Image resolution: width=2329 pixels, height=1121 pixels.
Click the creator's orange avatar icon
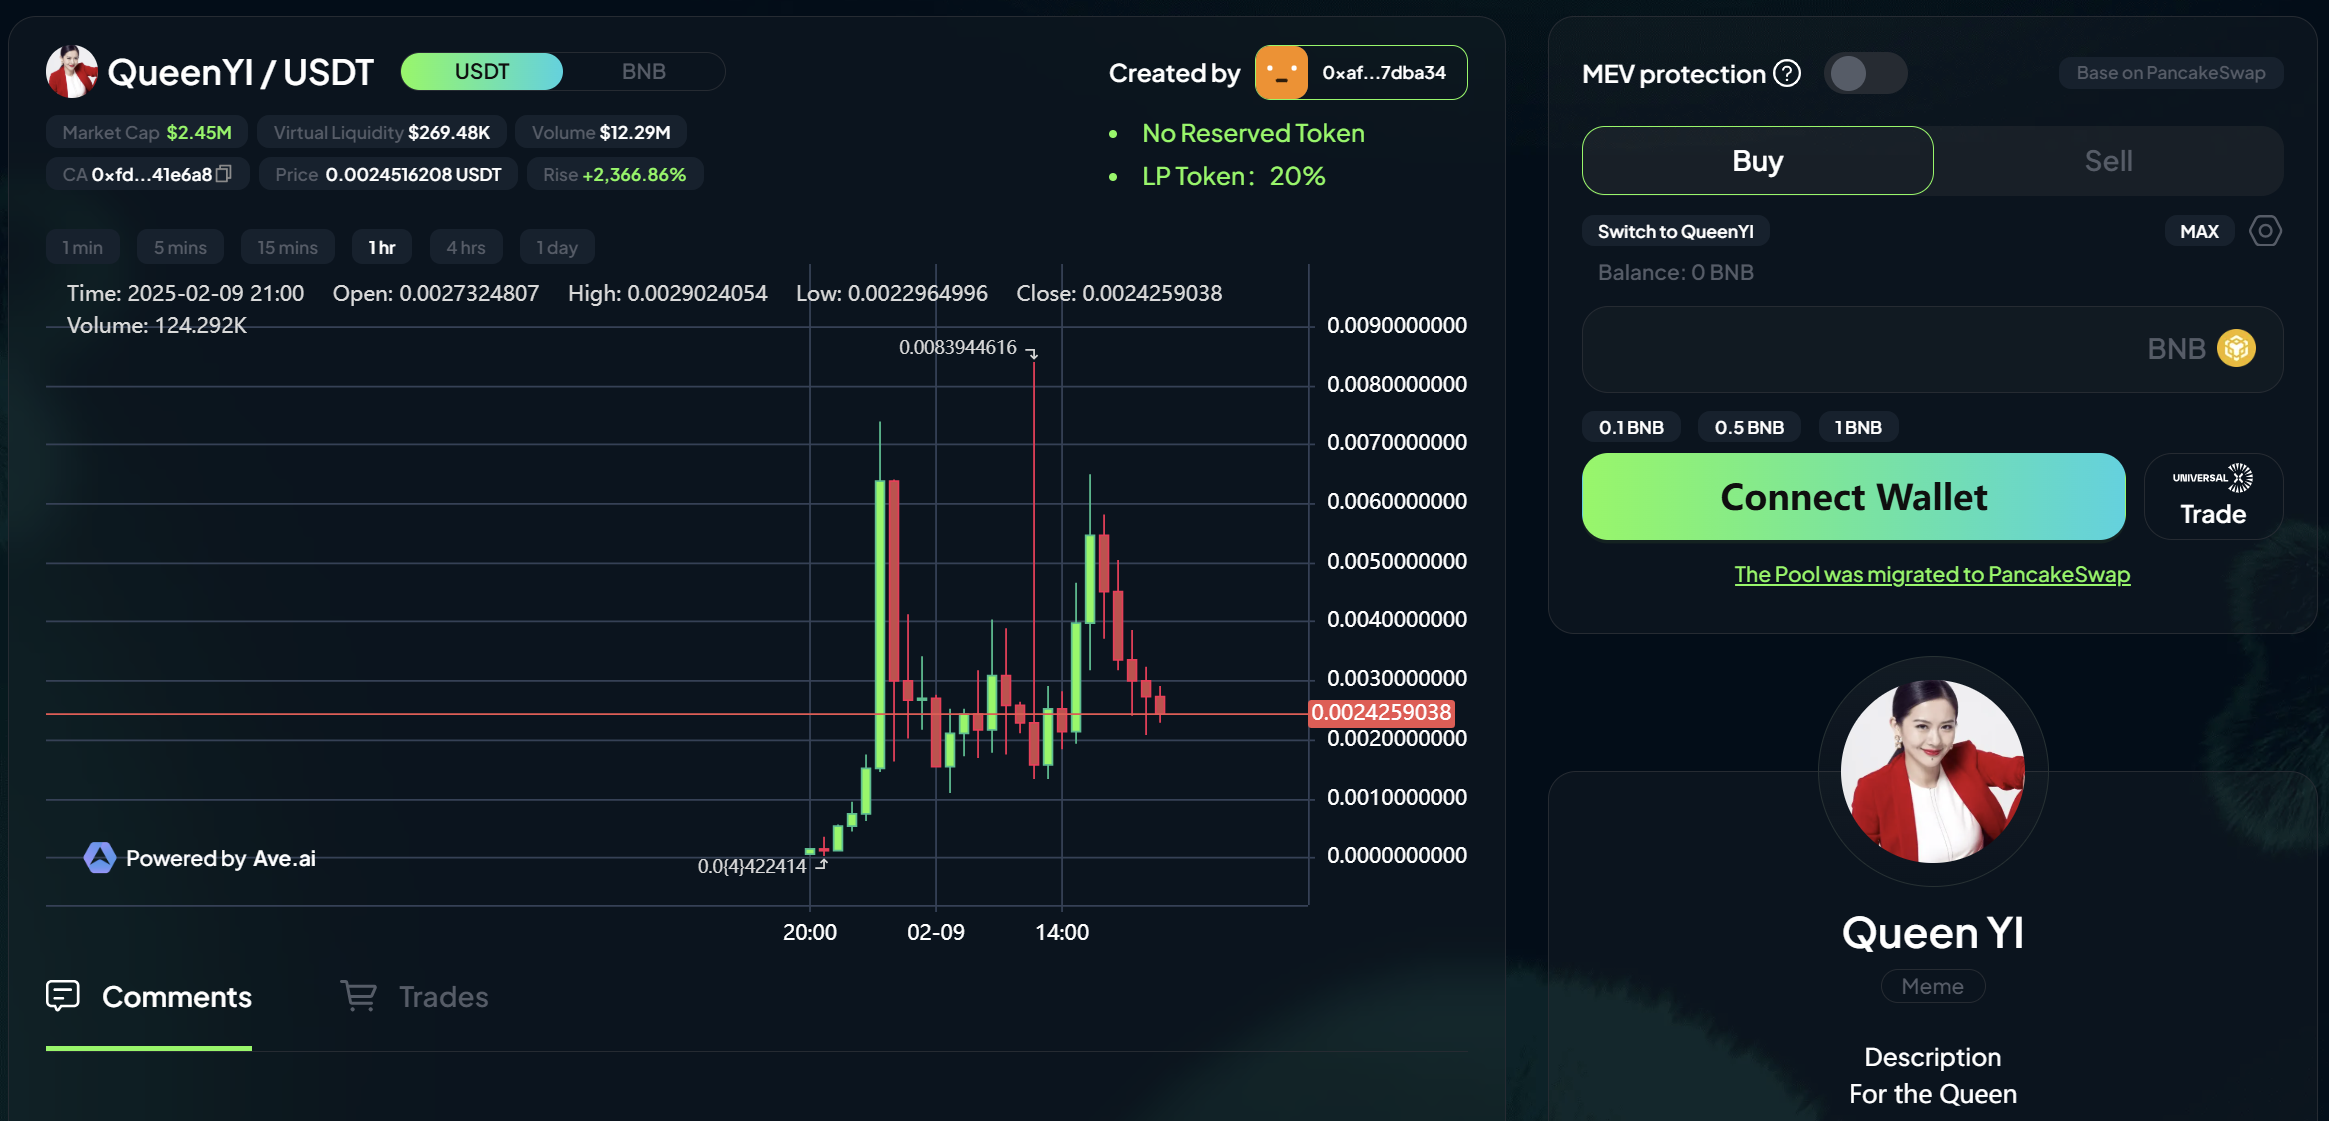pyautogui.click(x=1281, y=73)
